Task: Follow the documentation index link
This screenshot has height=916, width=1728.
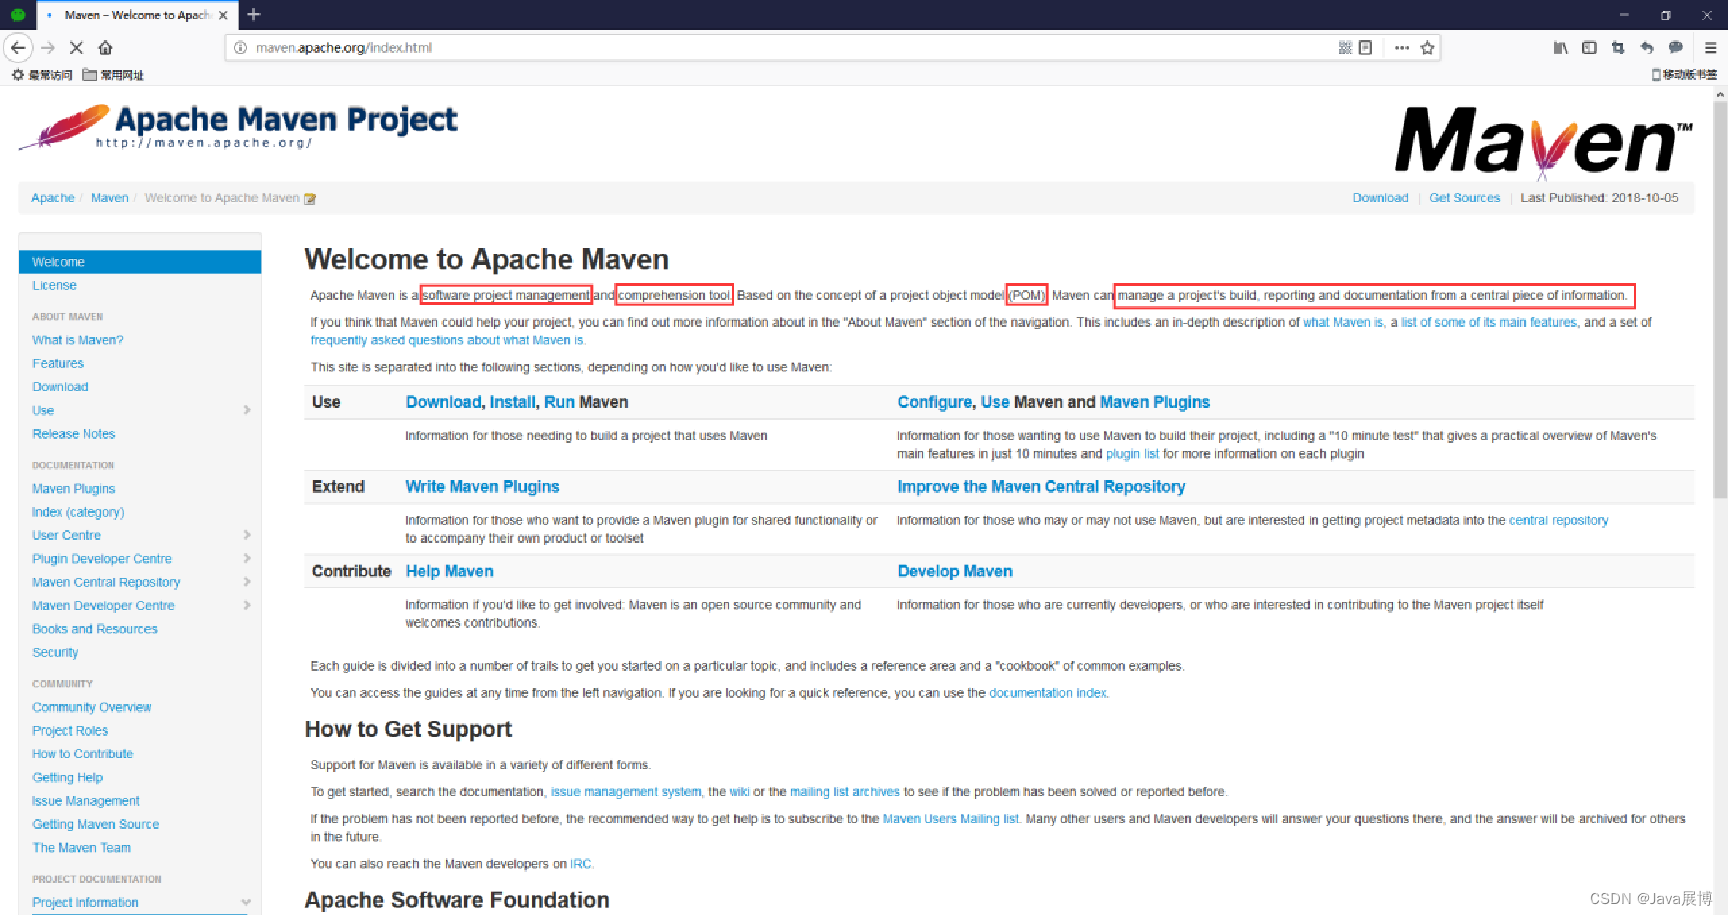Action: point(1048,693)
